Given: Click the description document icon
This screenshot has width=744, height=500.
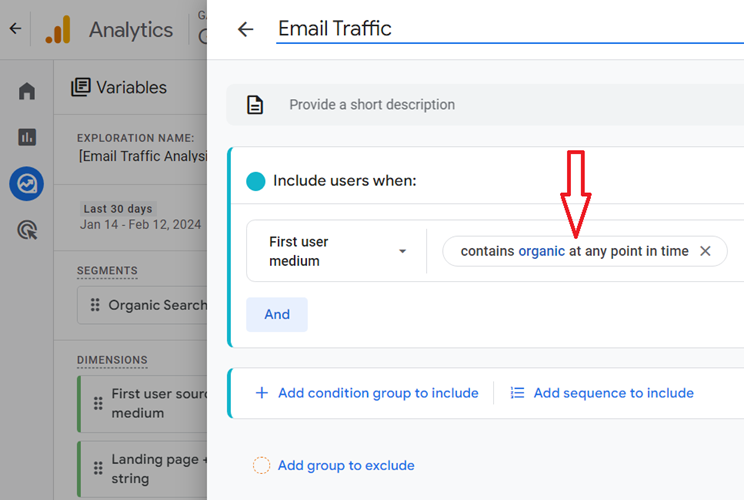Looking at the screenshot, I should [x=255, y=105].
